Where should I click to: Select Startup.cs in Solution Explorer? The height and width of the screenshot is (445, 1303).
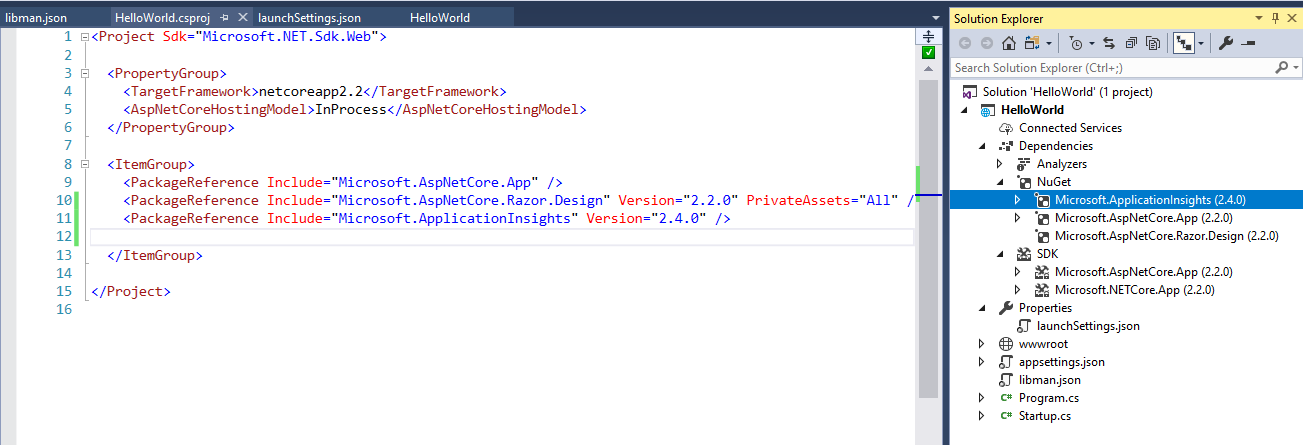pos(1044,416)
